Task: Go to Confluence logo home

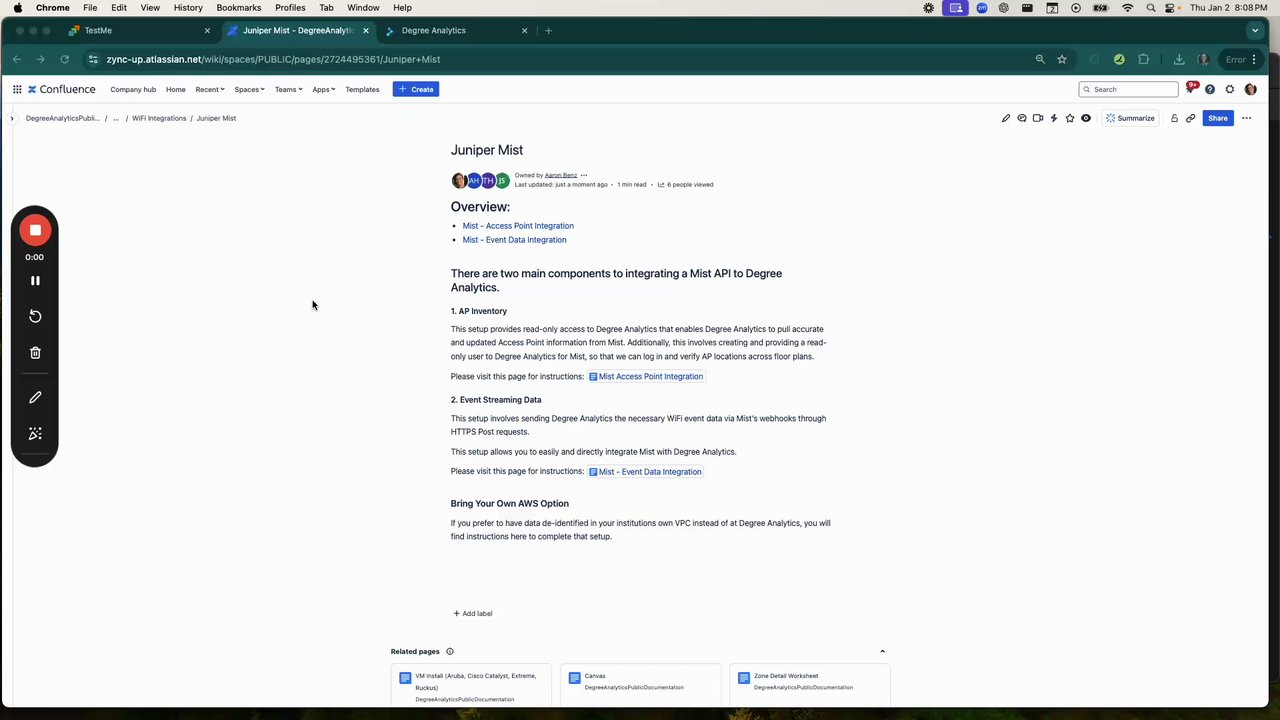Action: [62, 89]
